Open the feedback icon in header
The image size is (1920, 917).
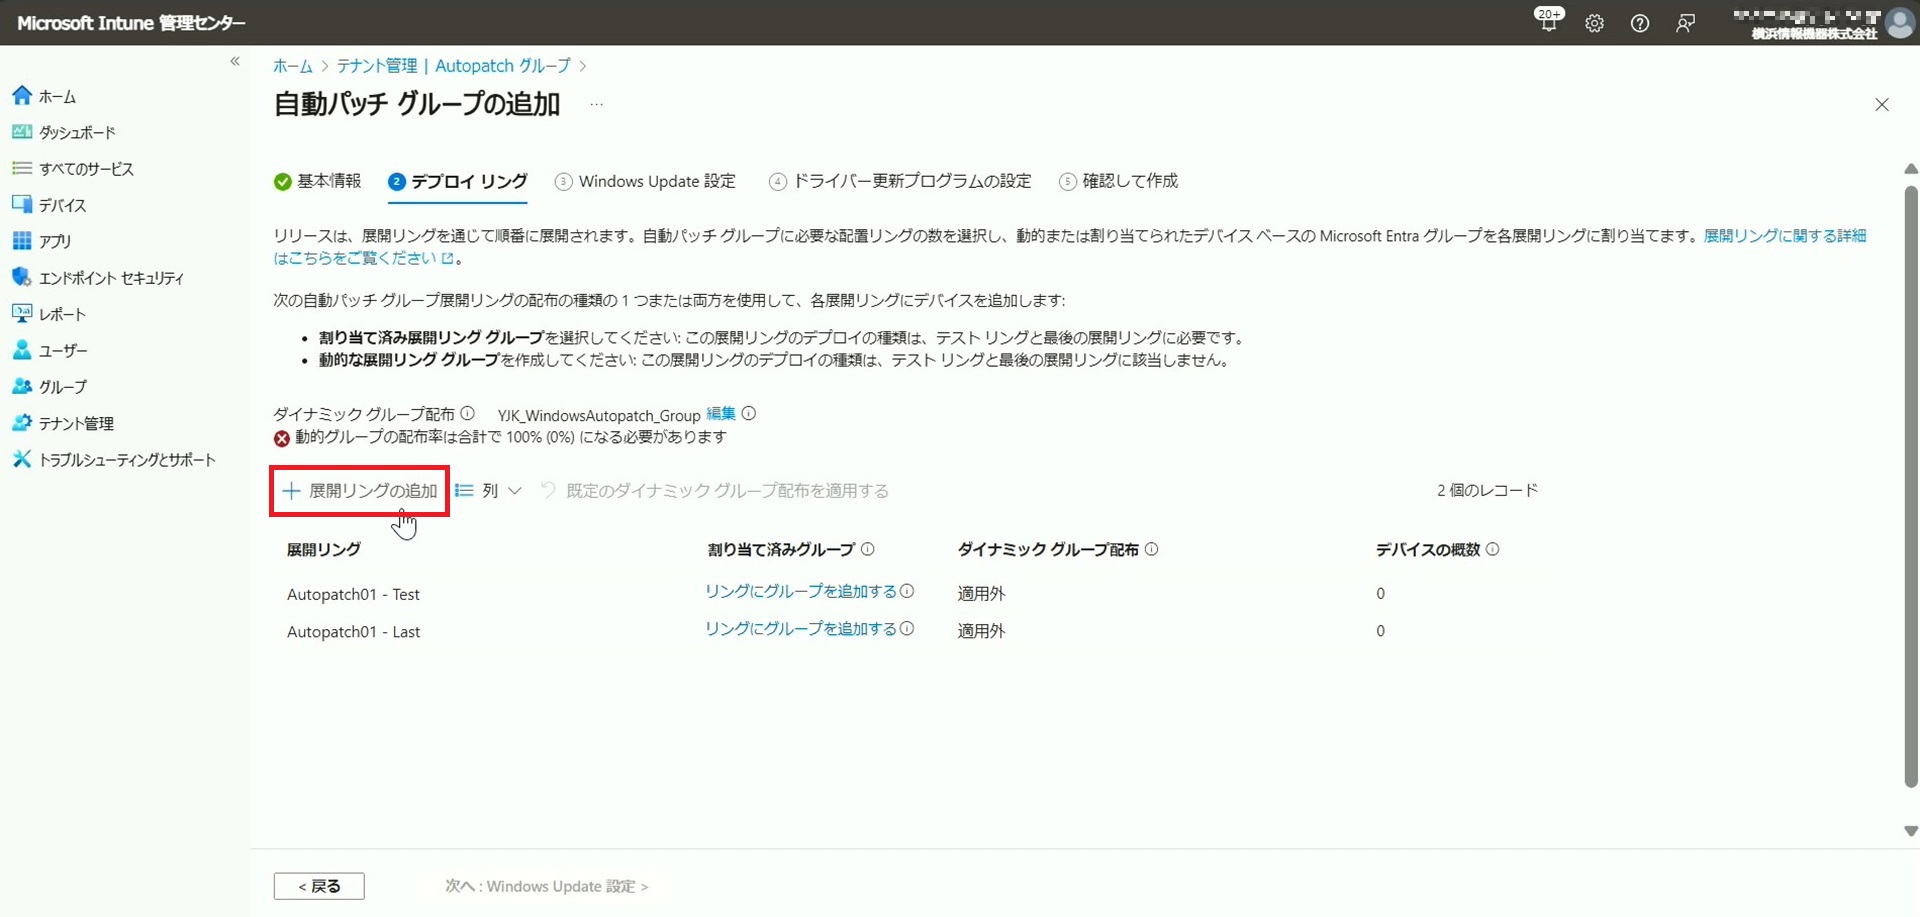pos(1685,23)
